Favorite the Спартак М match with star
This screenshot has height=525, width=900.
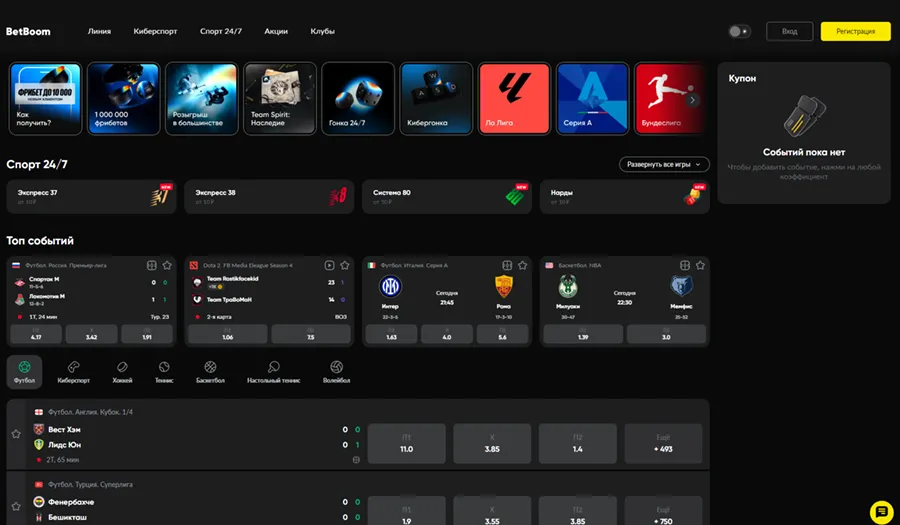167,265
